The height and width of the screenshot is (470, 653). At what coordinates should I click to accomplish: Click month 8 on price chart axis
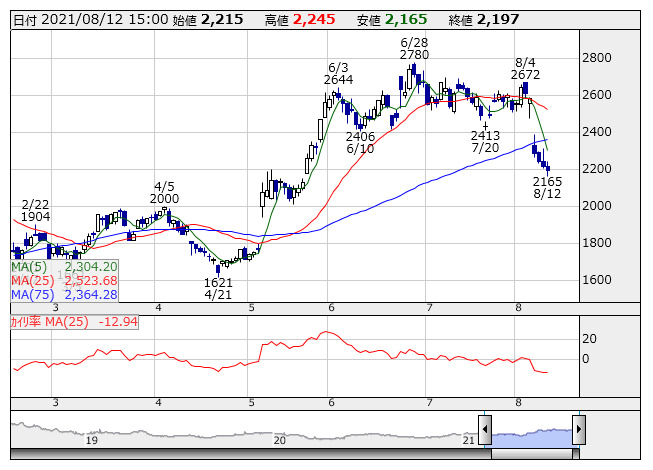(518, 308)
